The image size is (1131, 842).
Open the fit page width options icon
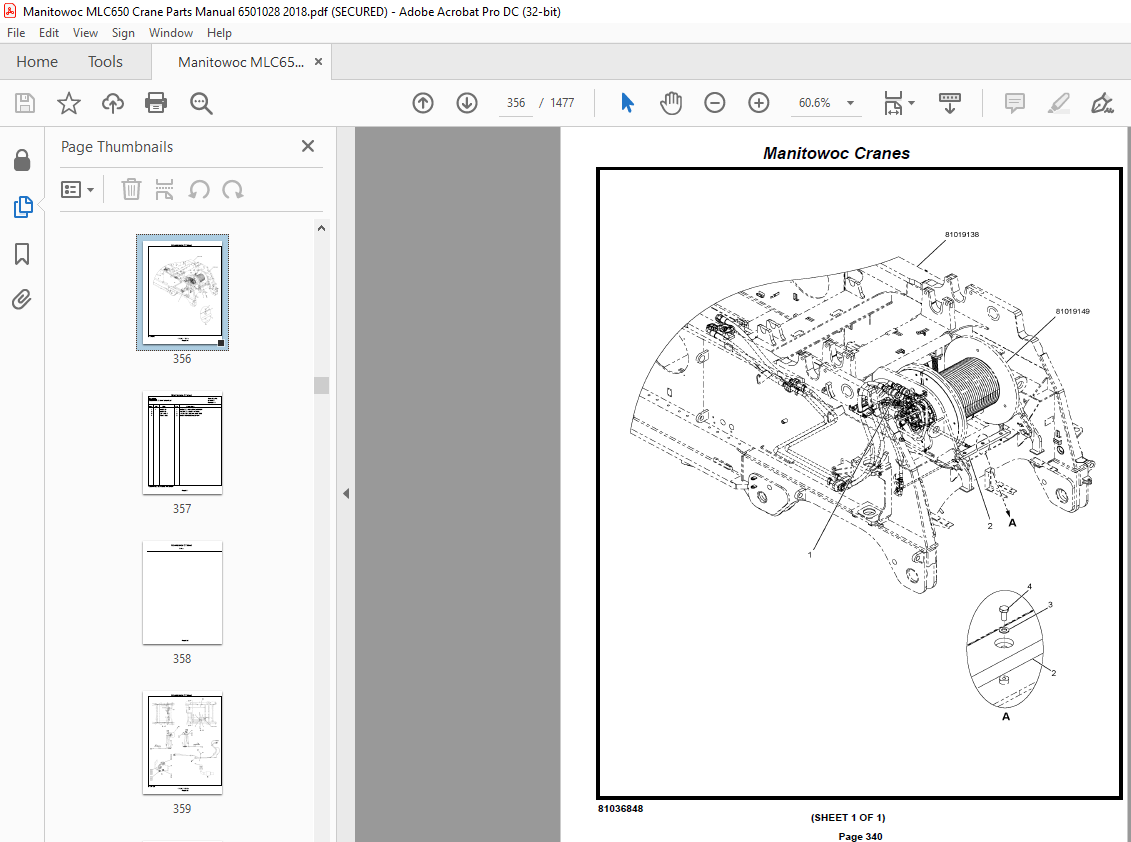[893, 103]
